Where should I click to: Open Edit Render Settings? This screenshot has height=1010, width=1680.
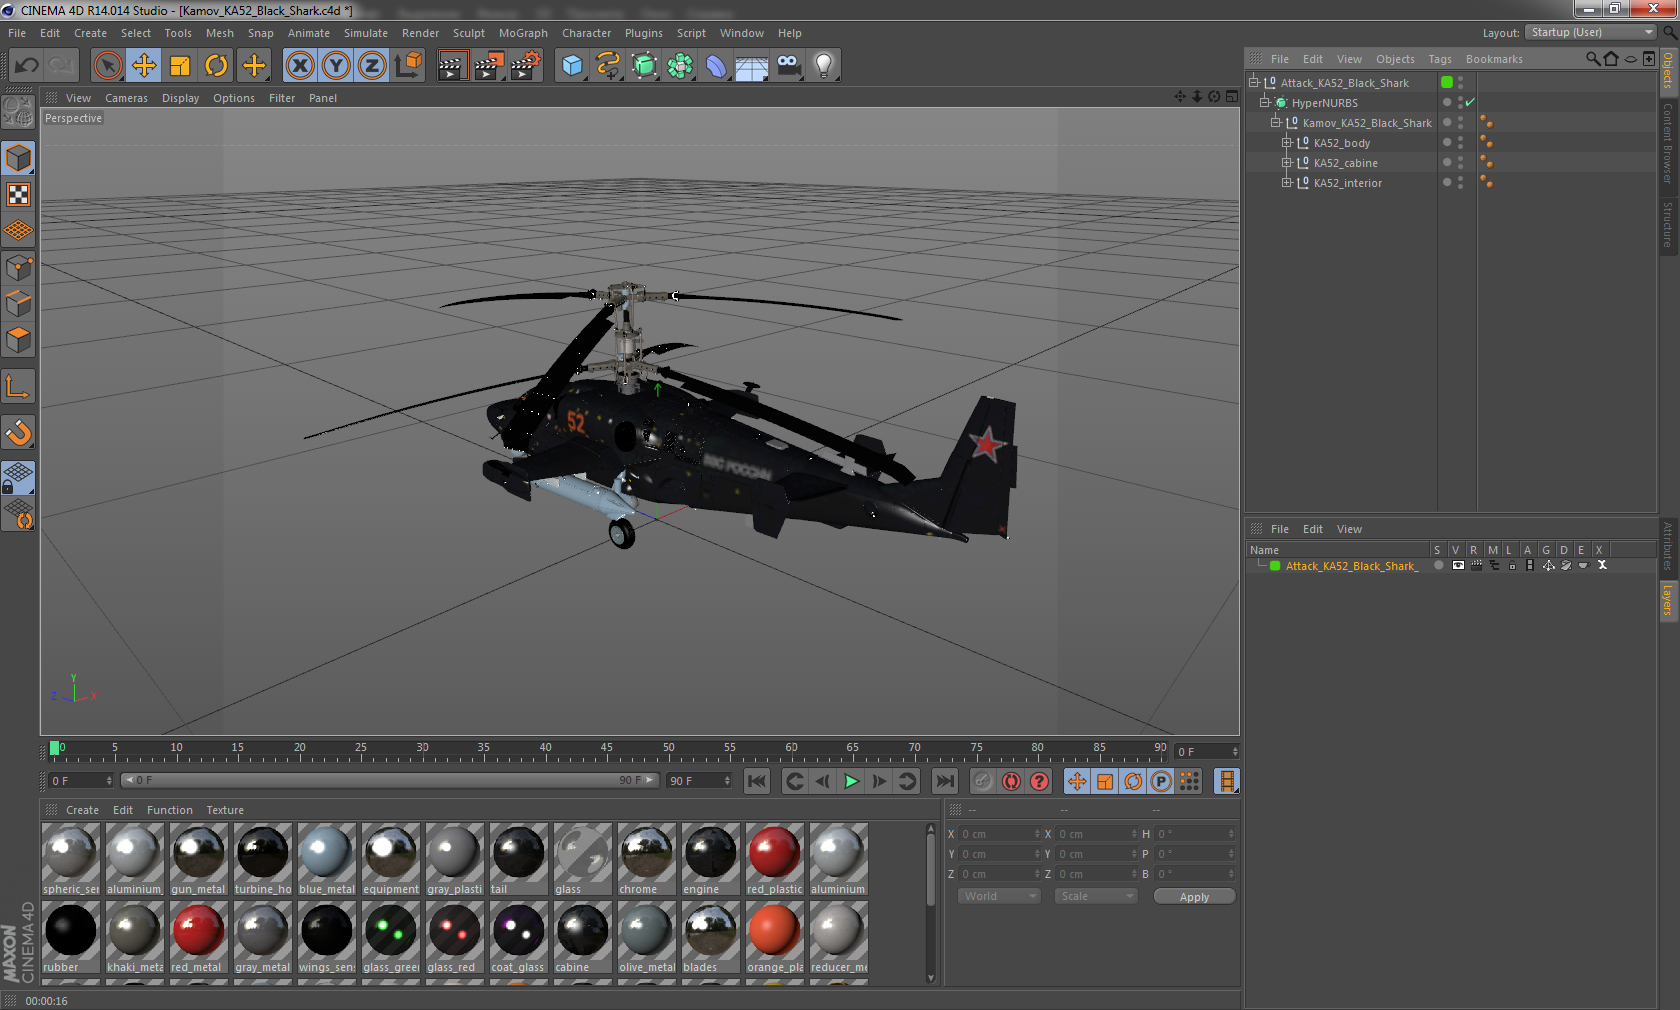pos(526,66)
